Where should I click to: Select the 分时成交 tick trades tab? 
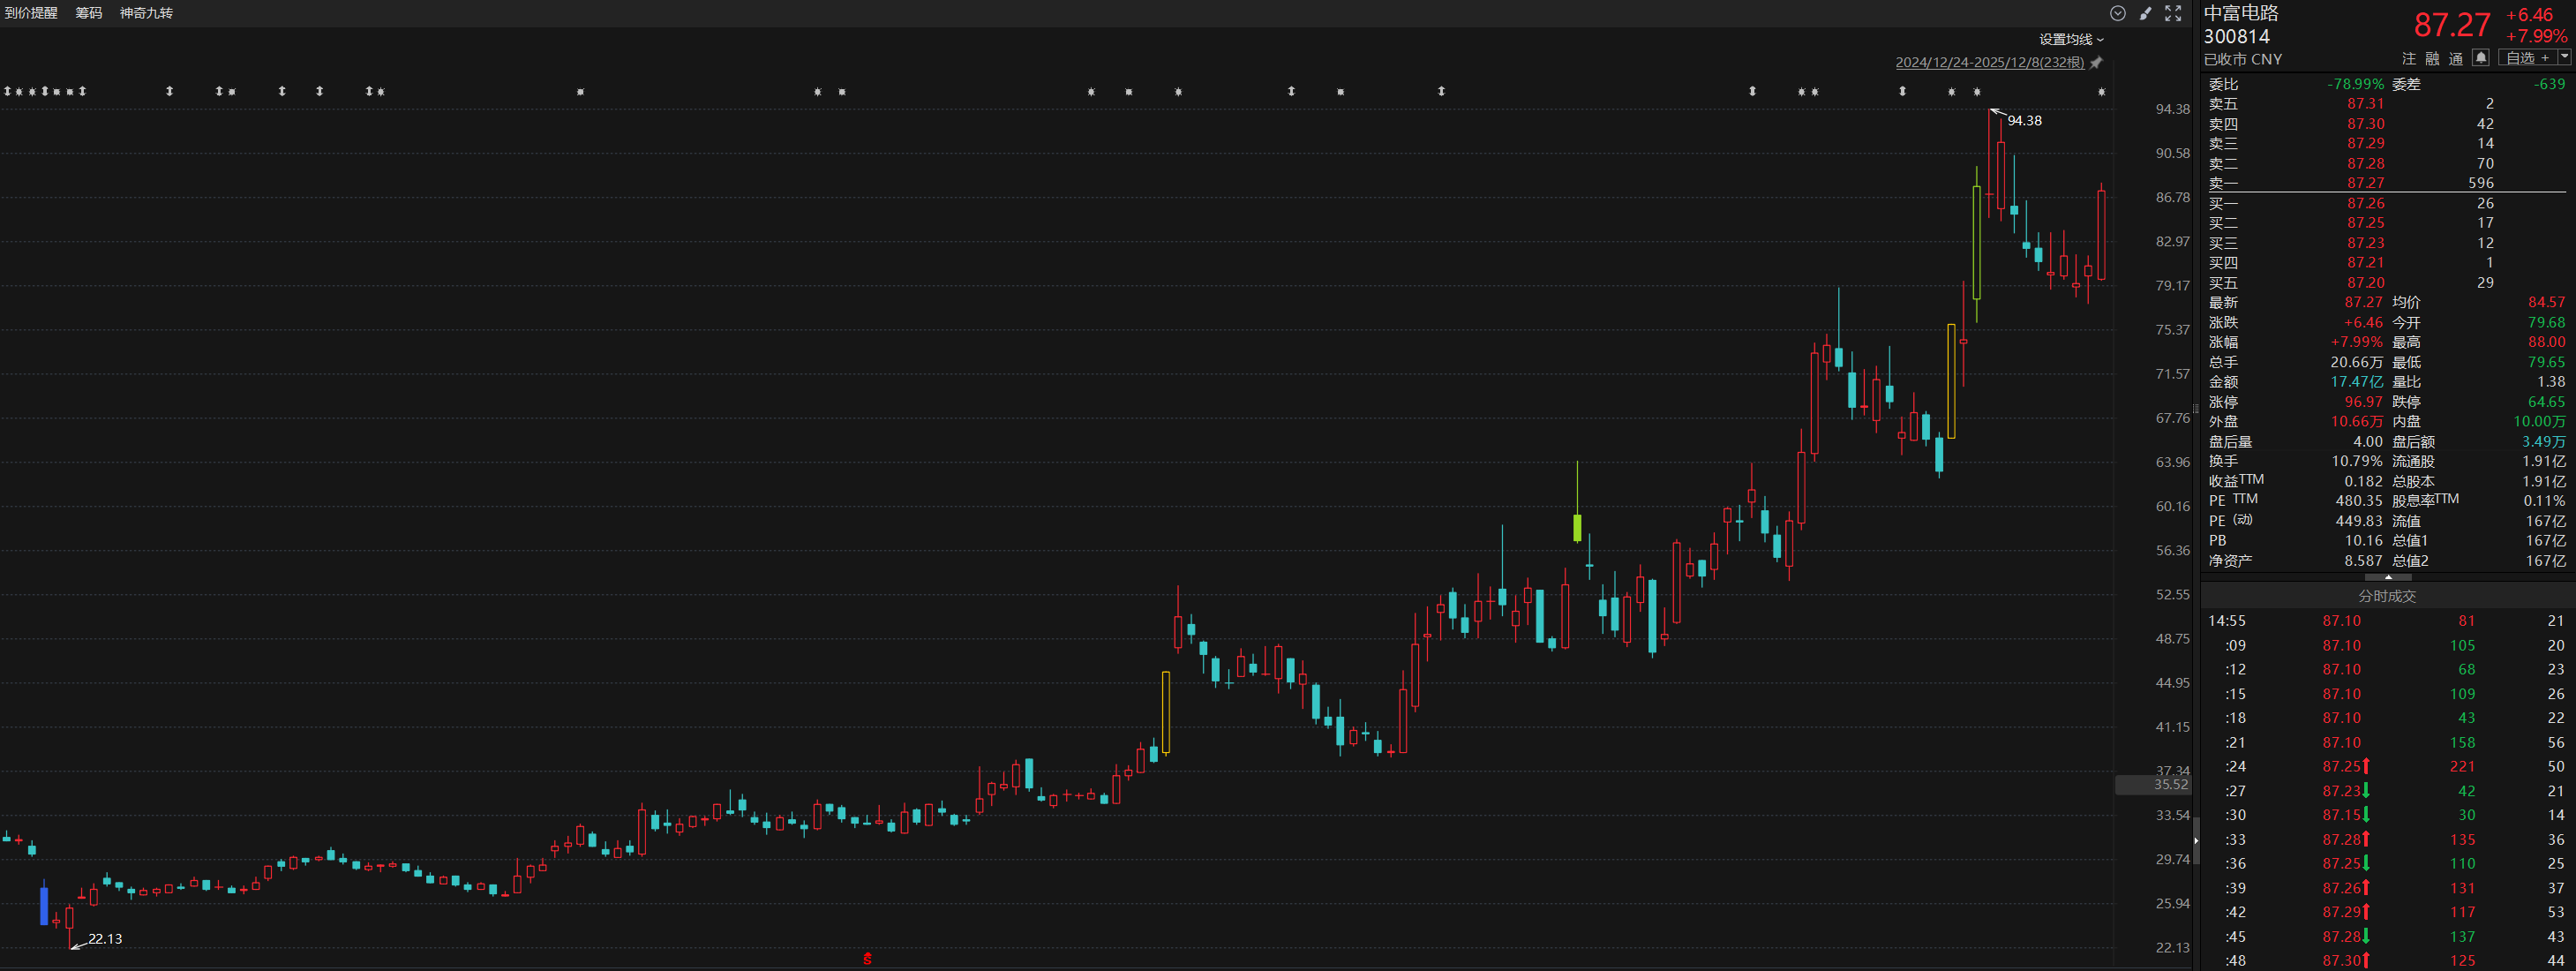(2387, 596)
